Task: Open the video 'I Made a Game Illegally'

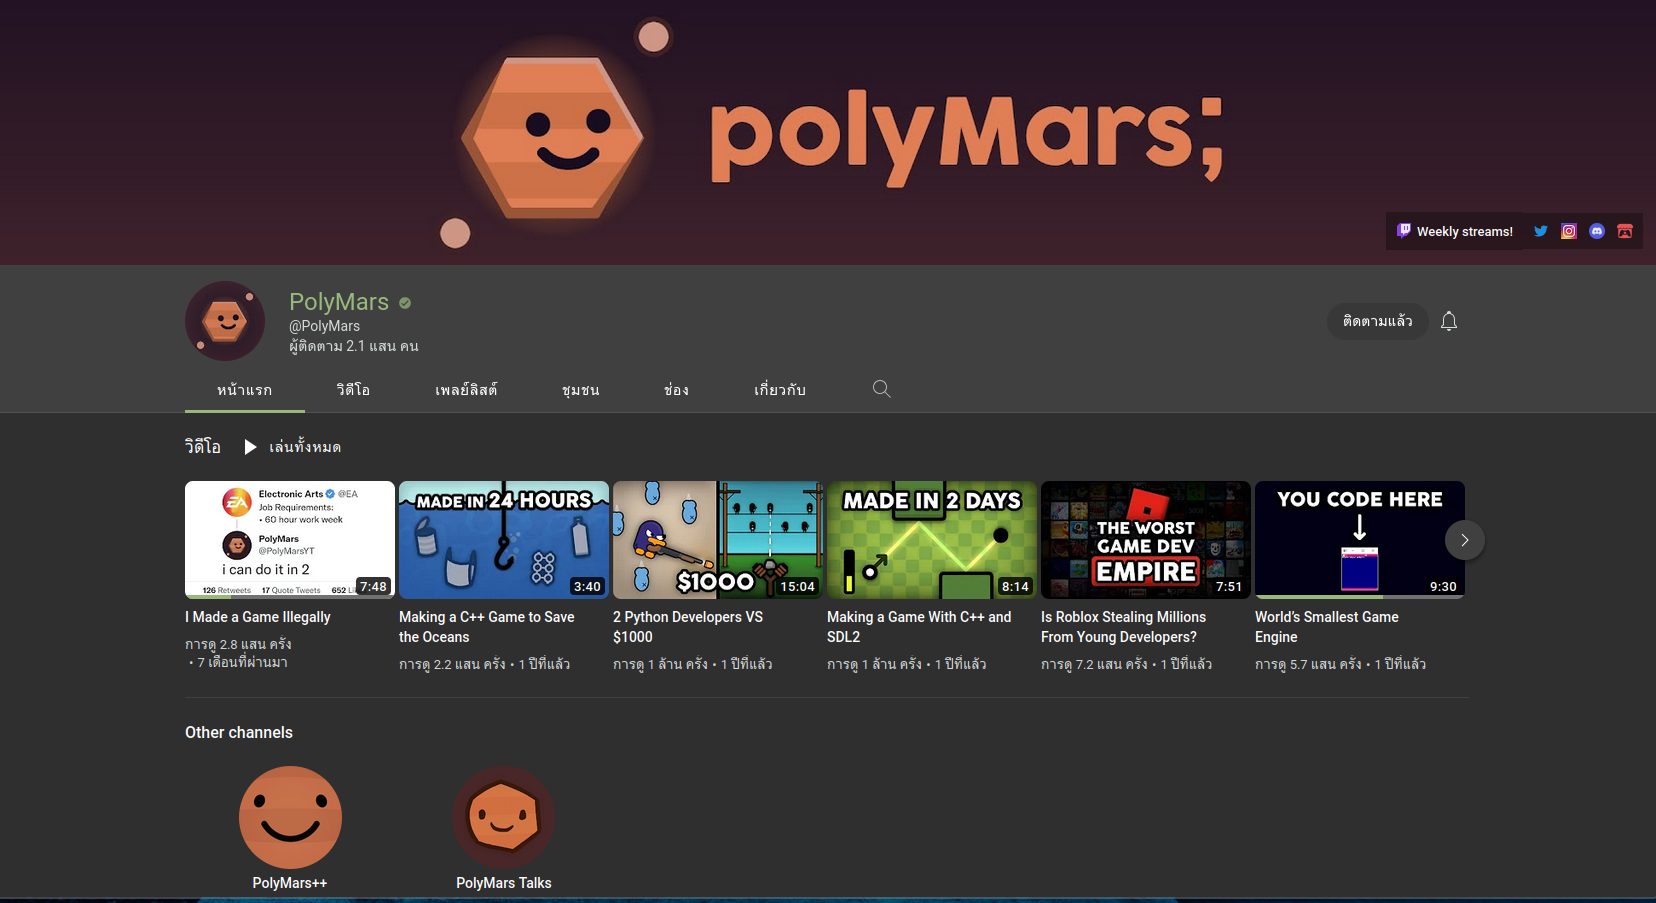Action: tap(289, 540)
